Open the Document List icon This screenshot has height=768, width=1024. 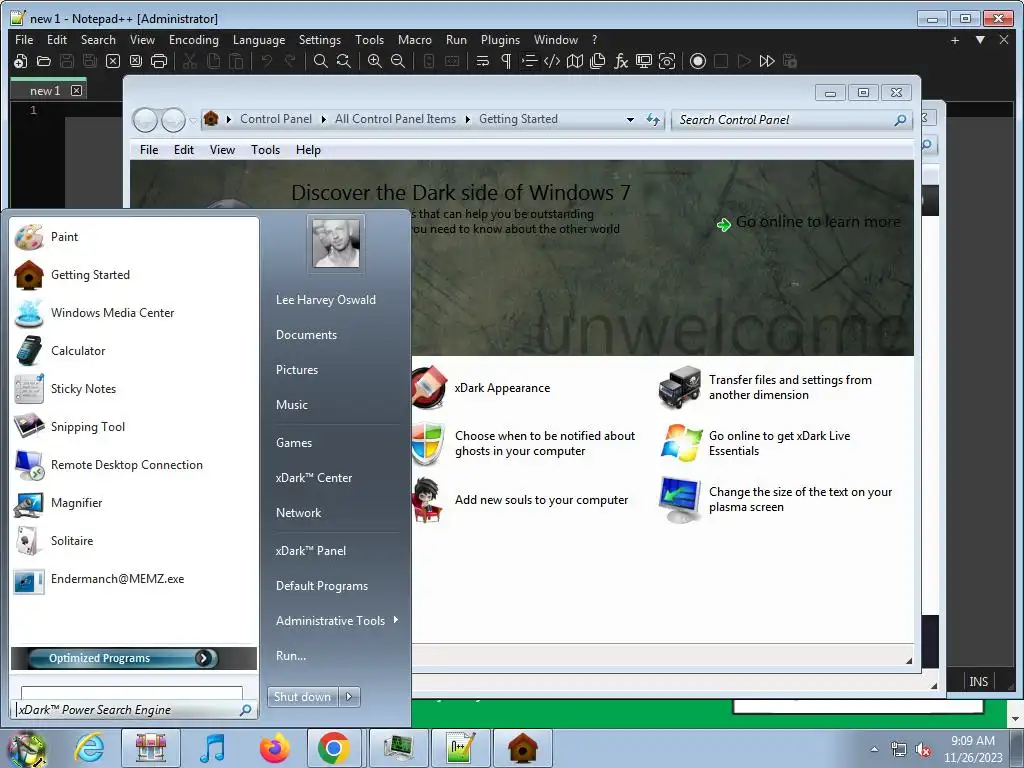pyautogui.click(x=598, y=61)
